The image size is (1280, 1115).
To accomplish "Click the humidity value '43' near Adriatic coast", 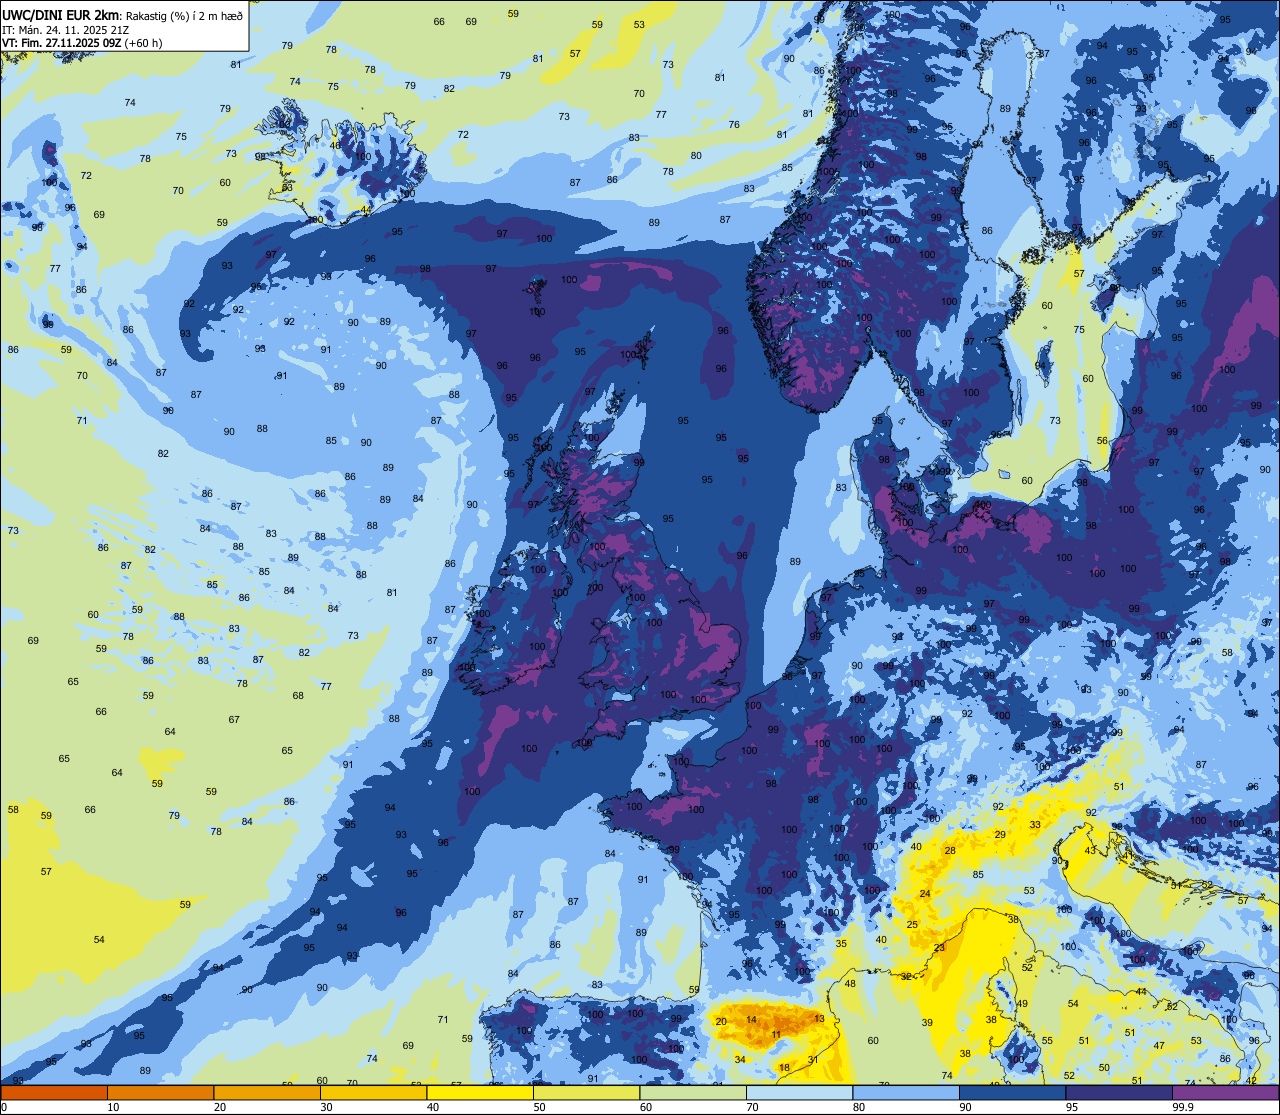I will 1091,851.
